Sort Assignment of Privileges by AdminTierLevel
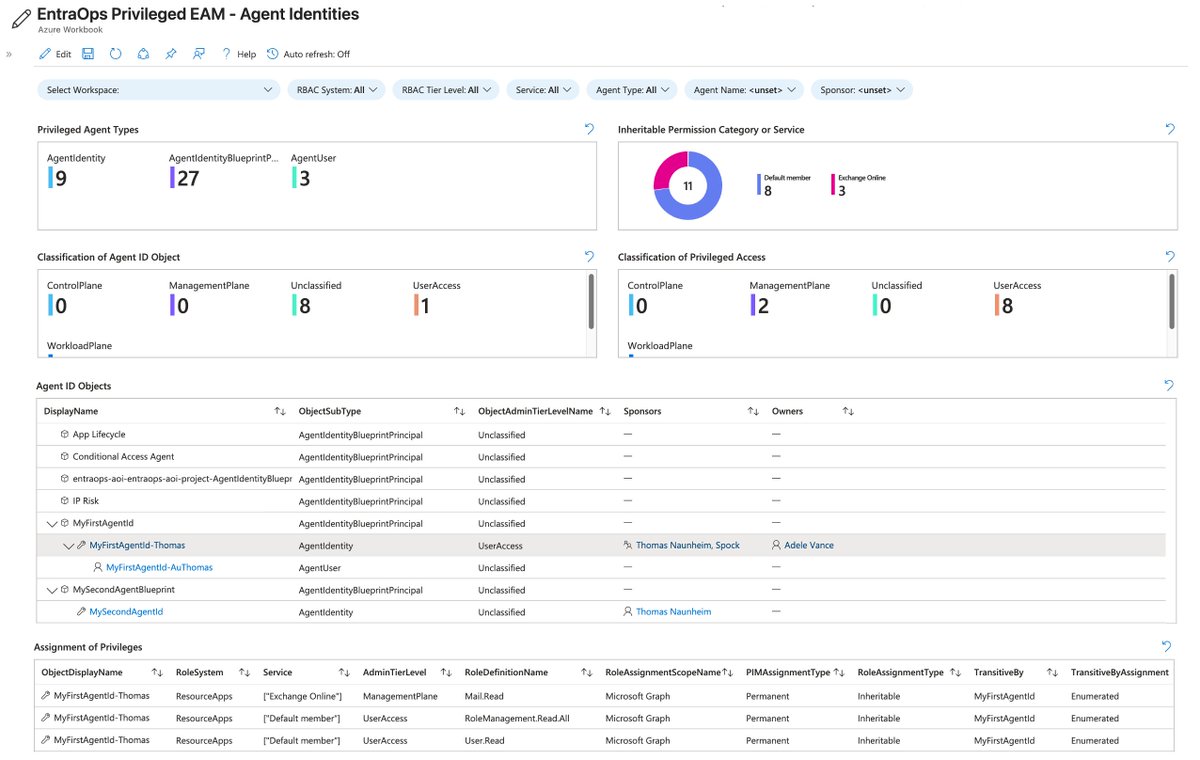This screenshot has width=1200, height=760. point(447,672)
